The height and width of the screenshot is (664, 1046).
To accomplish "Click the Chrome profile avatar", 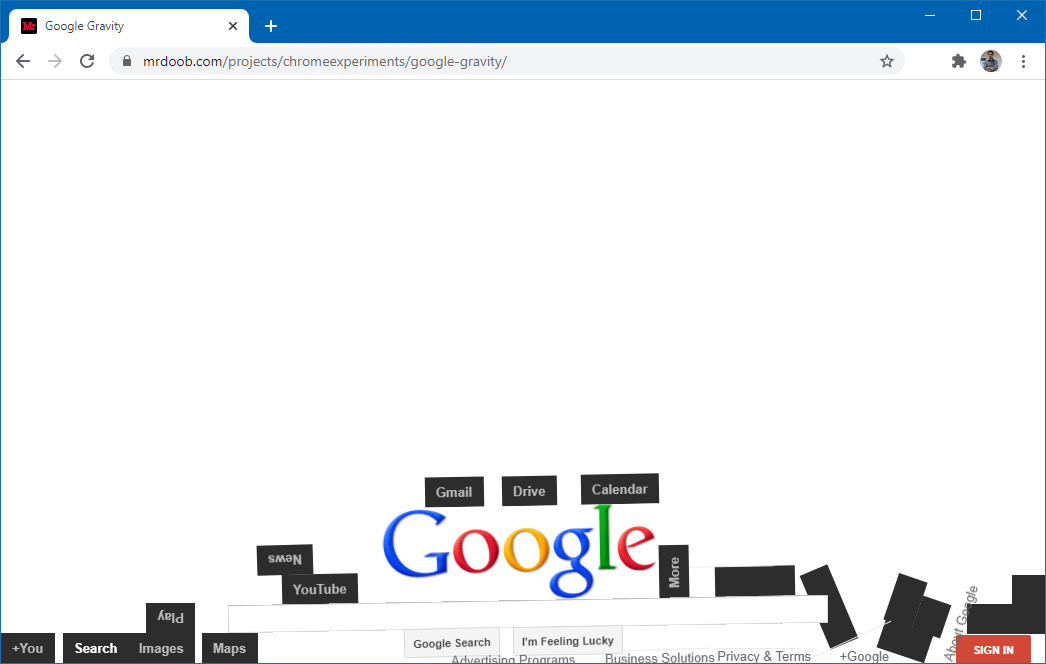I will click(x=990, y=61).
